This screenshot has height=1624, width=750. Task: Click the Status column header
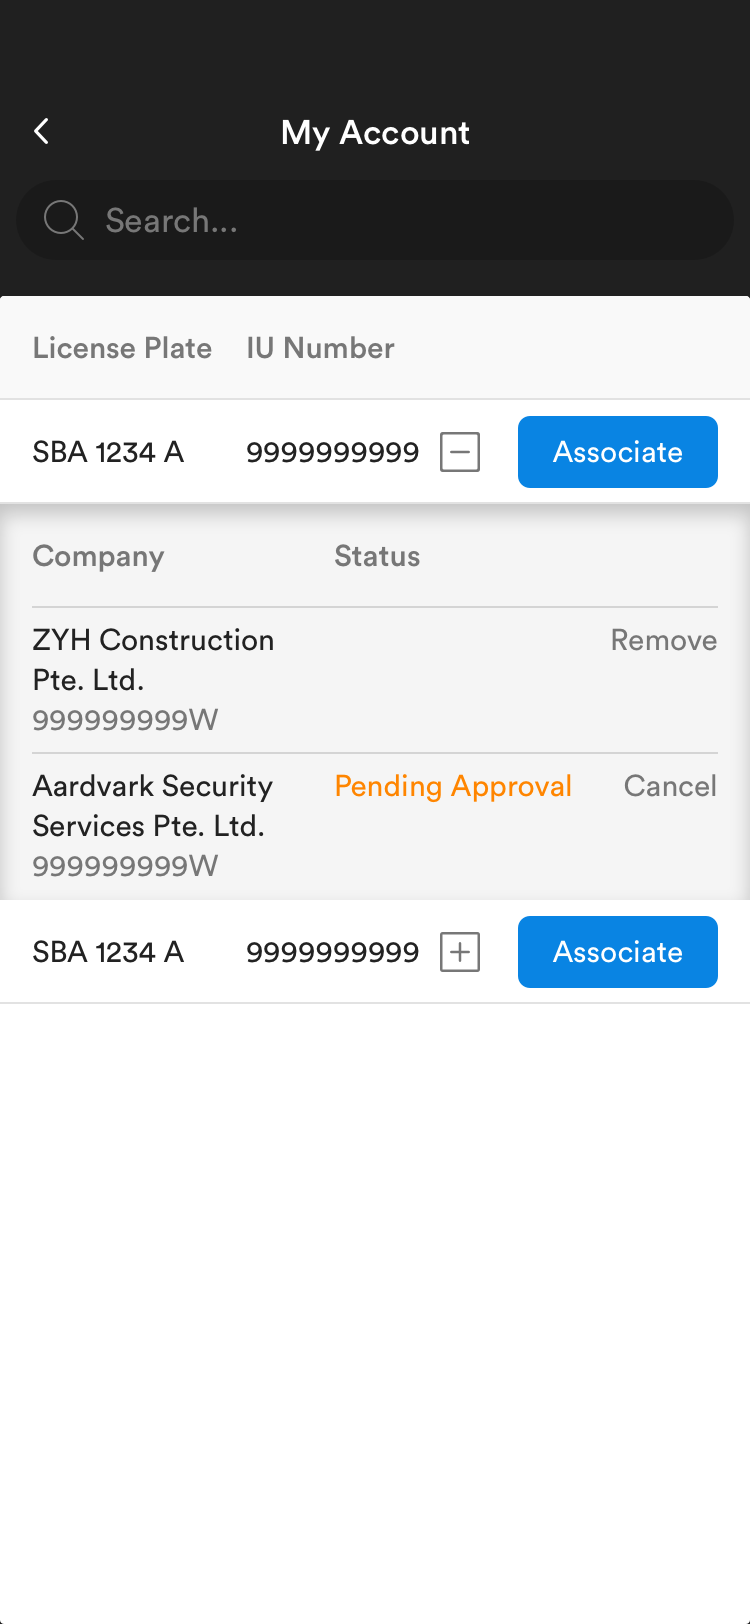click(377, 556)
